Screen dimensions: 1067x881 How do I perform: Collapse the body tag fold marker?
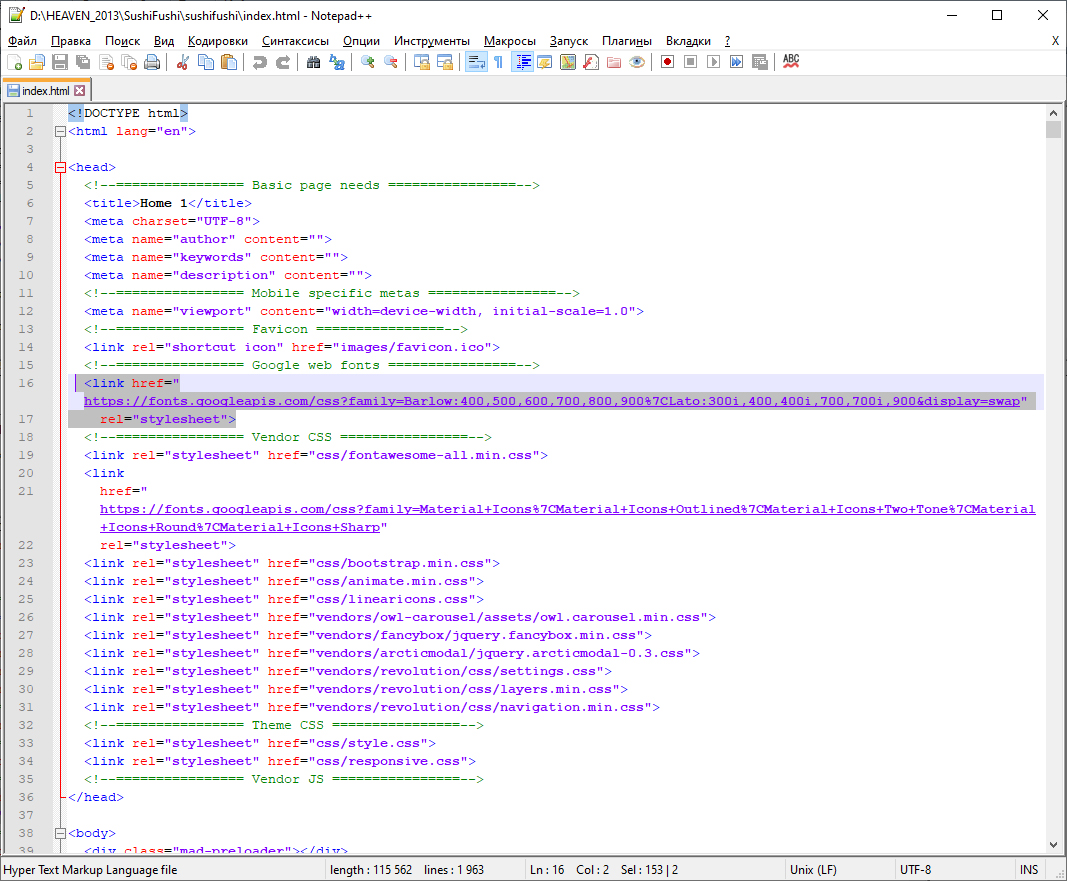60,834
